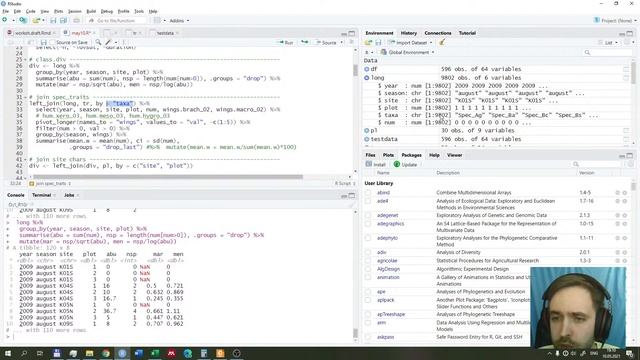This screenshot has width=640, height=360.
Task: Check the agricolae package checkbox
Action: tap(368, 260)
